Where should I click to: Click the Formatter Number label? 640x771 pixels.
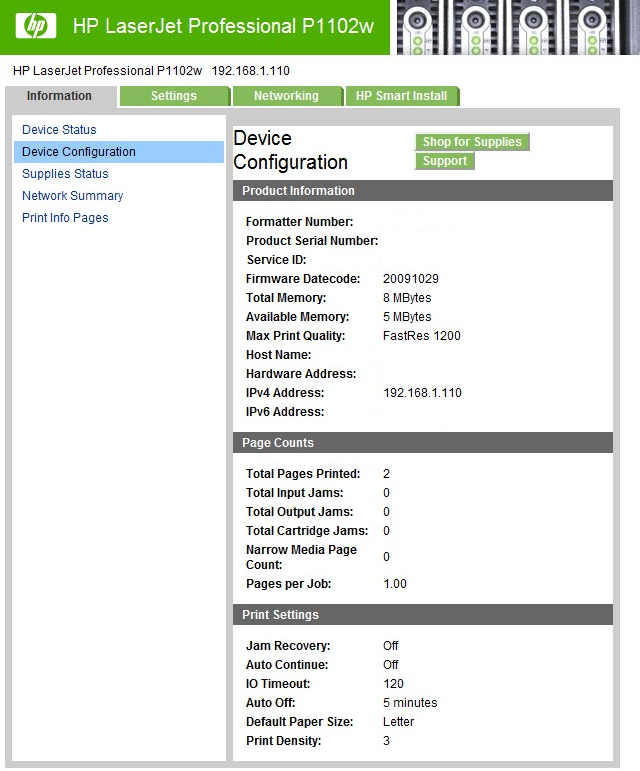[x=299, y=222]
